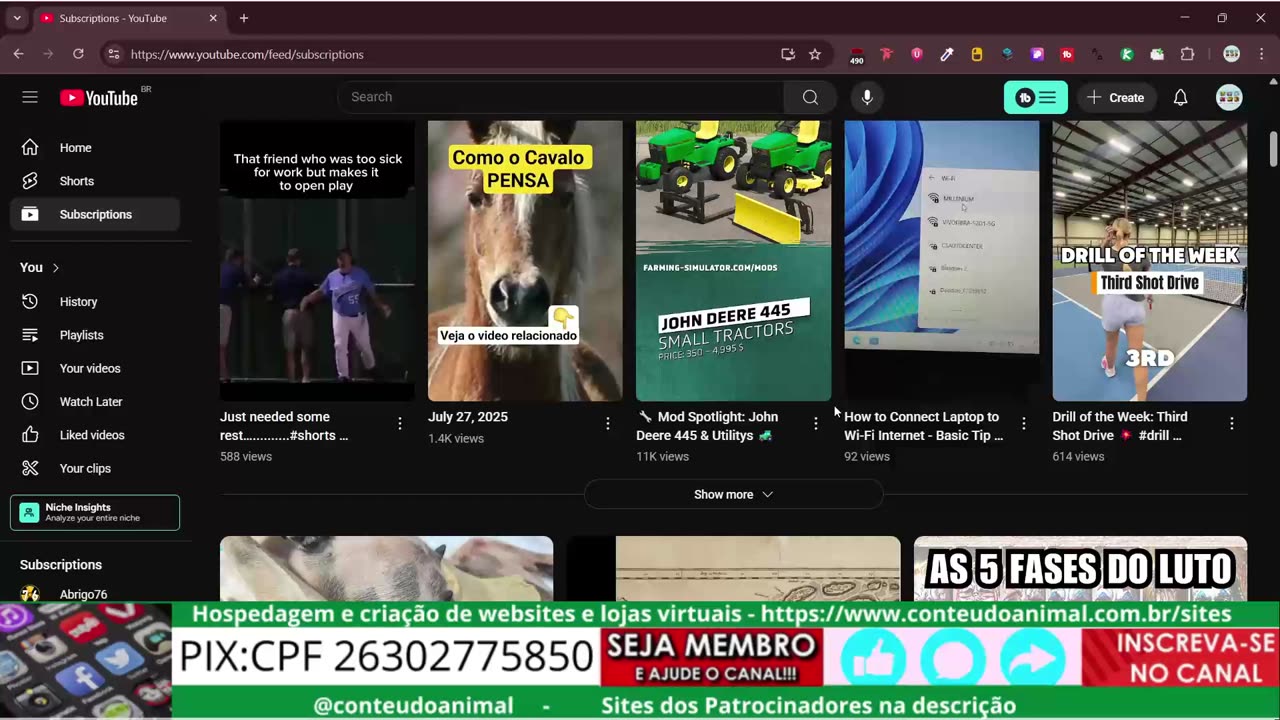
Task: Play the baseball 'That friend' short thumbnail
Action: [x=317, y=261]
